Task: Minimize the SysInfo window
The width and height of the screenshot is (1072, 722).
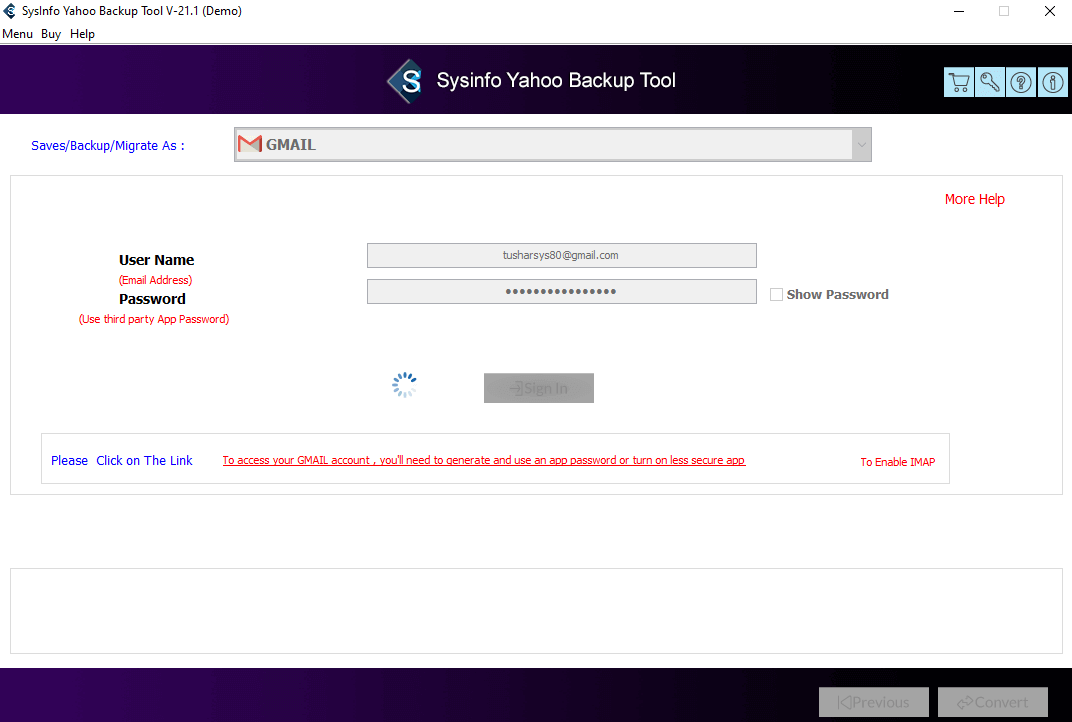Action: tap(959, 11)
